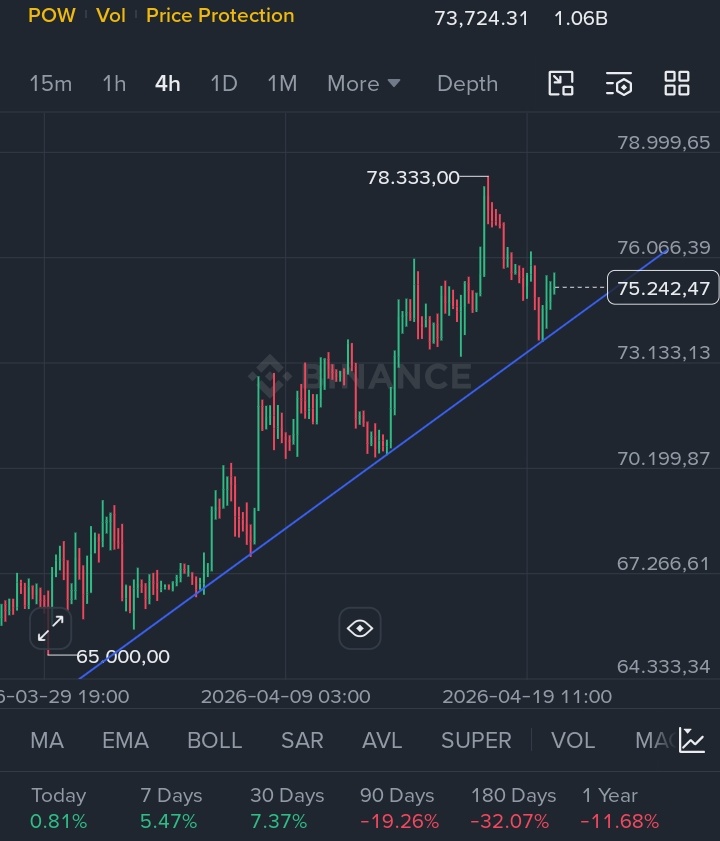The image size is (720, 841).
Task: Open the four-square grid layout icon
Action: [677, 84]
